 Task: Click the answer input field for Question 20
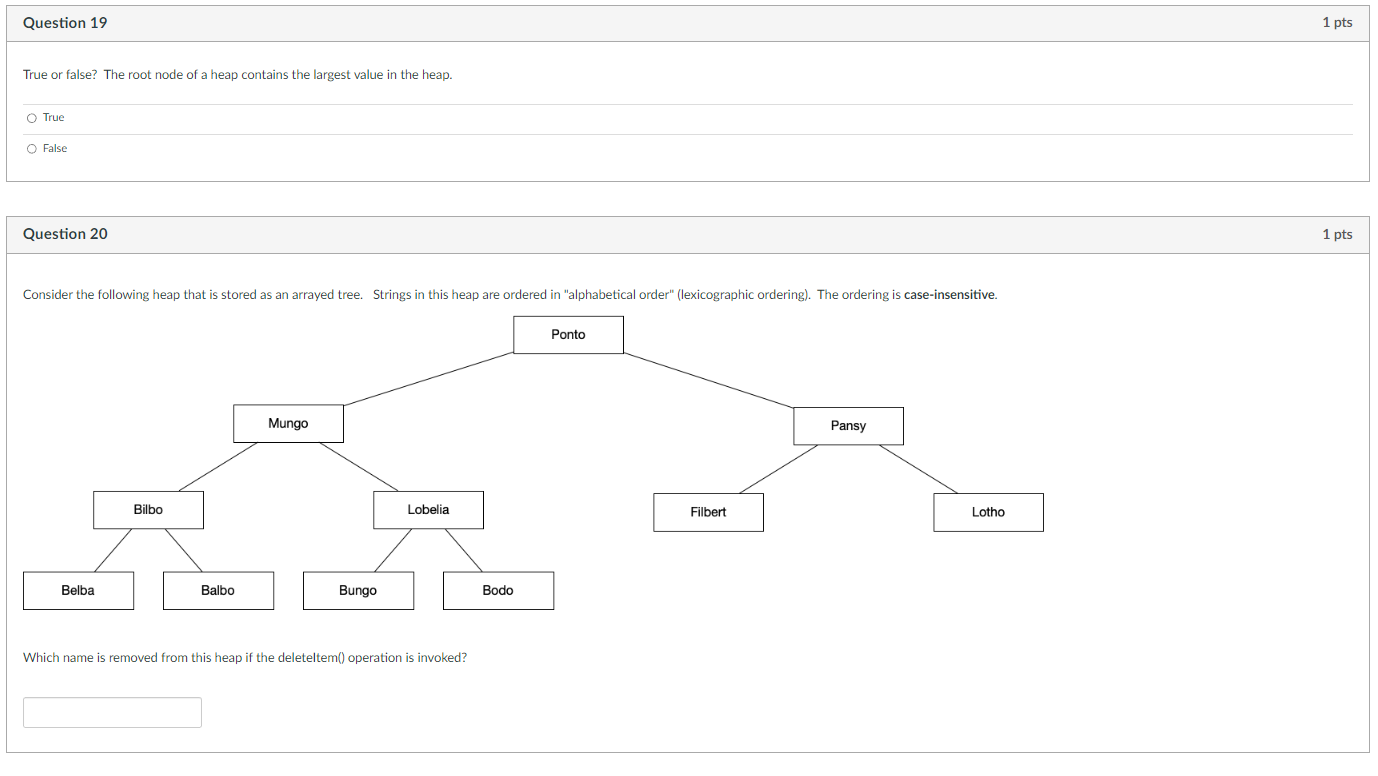point(111,712)
